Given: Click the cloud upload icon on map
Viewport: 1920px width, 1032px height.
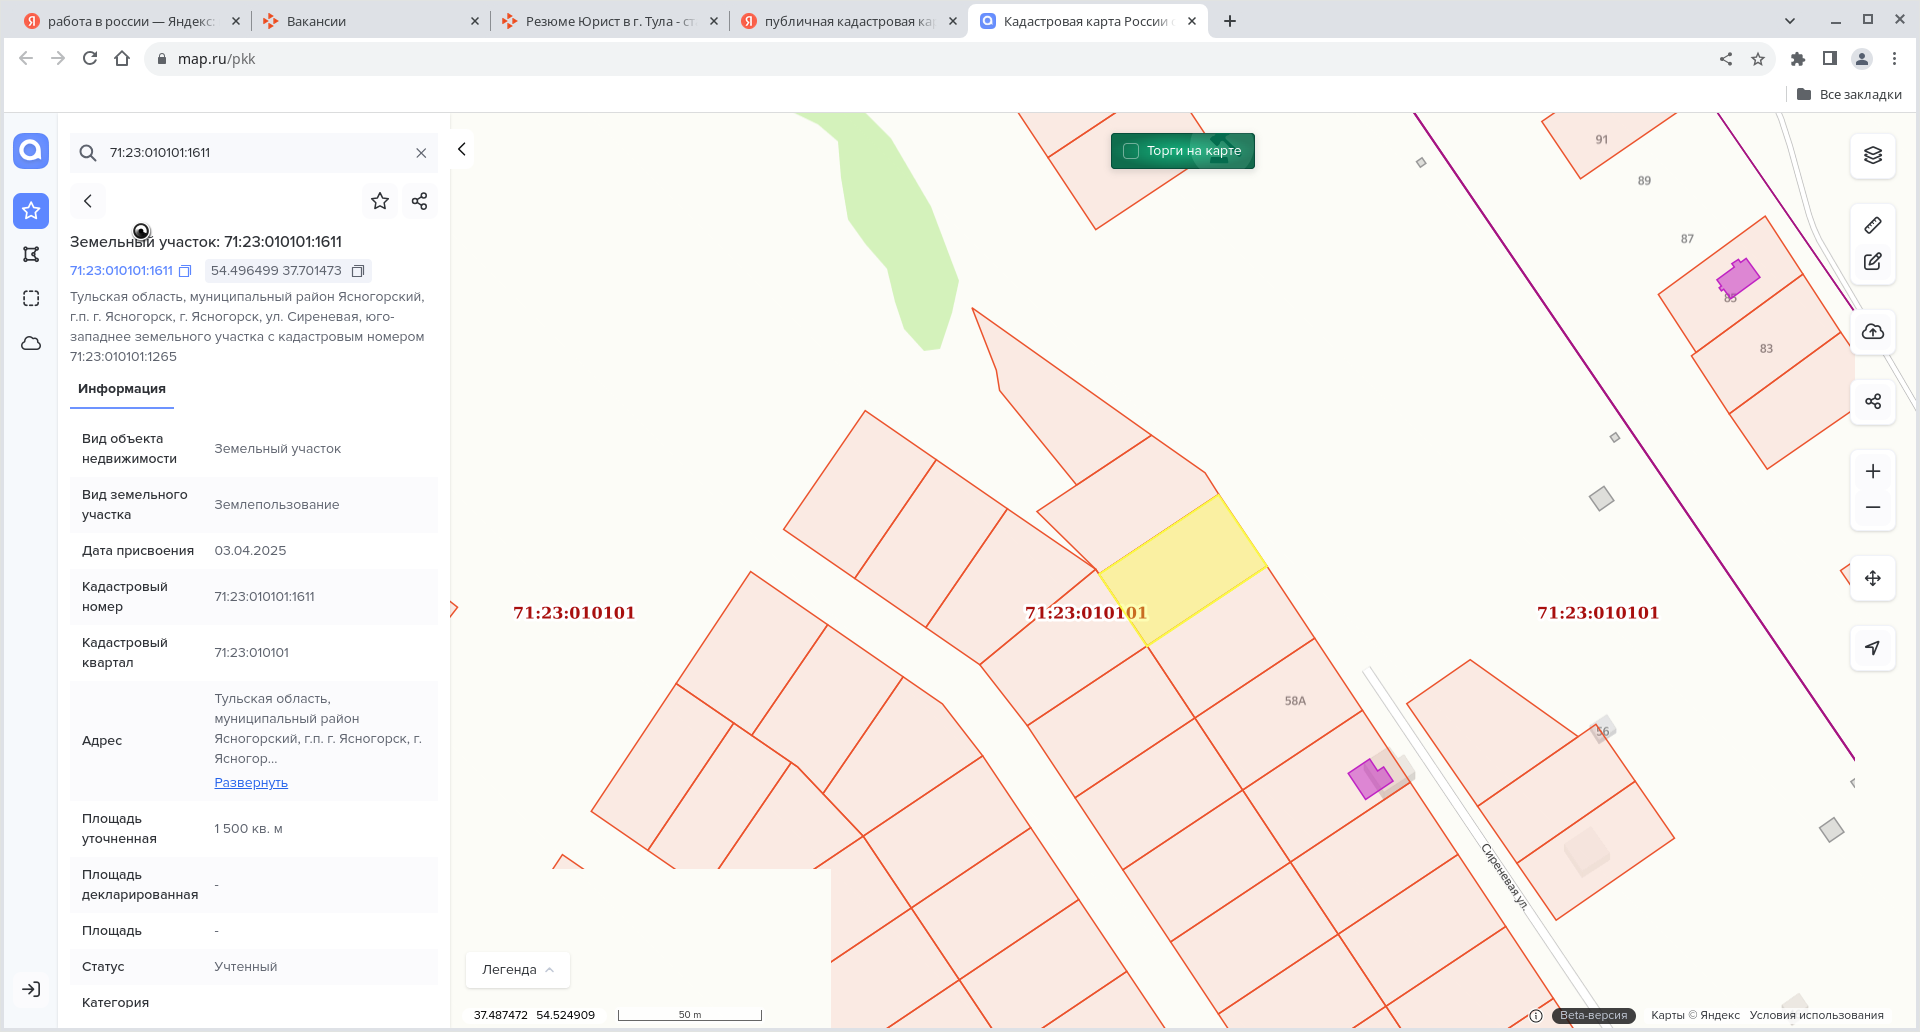Looking at the screenshot, I should [x=1872, y=332].
